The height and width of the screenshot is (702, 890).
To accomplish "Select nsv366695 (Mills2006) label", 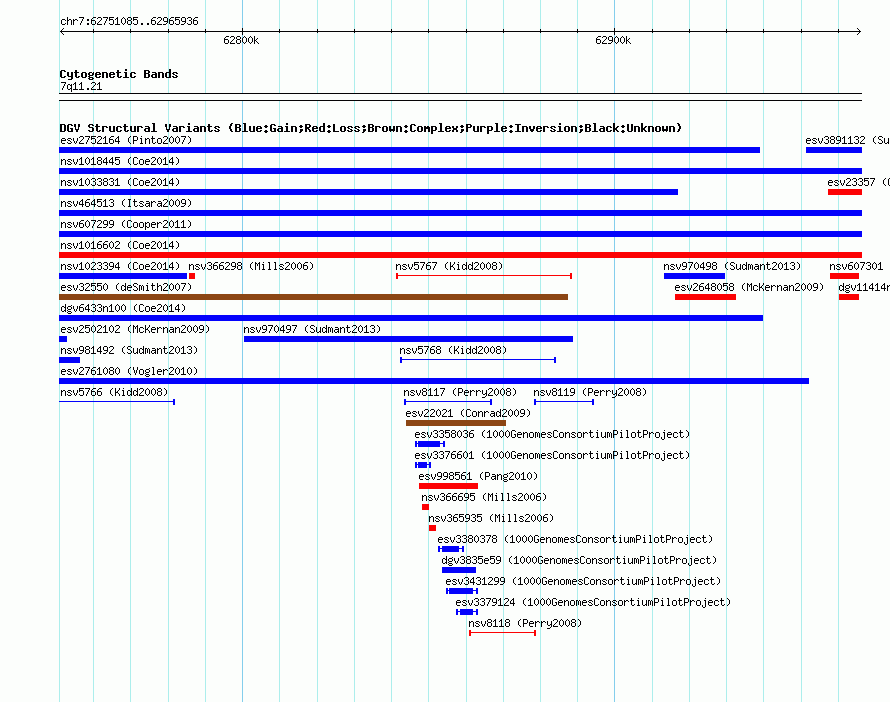I will coord(484,497).
